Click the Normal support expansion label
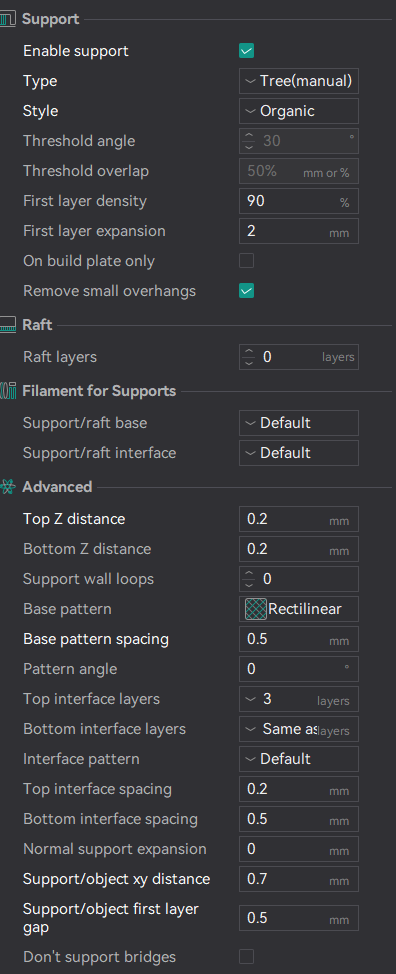Image resolution: width=396 pixels, height=974 pixels. [x=115, y=849]
